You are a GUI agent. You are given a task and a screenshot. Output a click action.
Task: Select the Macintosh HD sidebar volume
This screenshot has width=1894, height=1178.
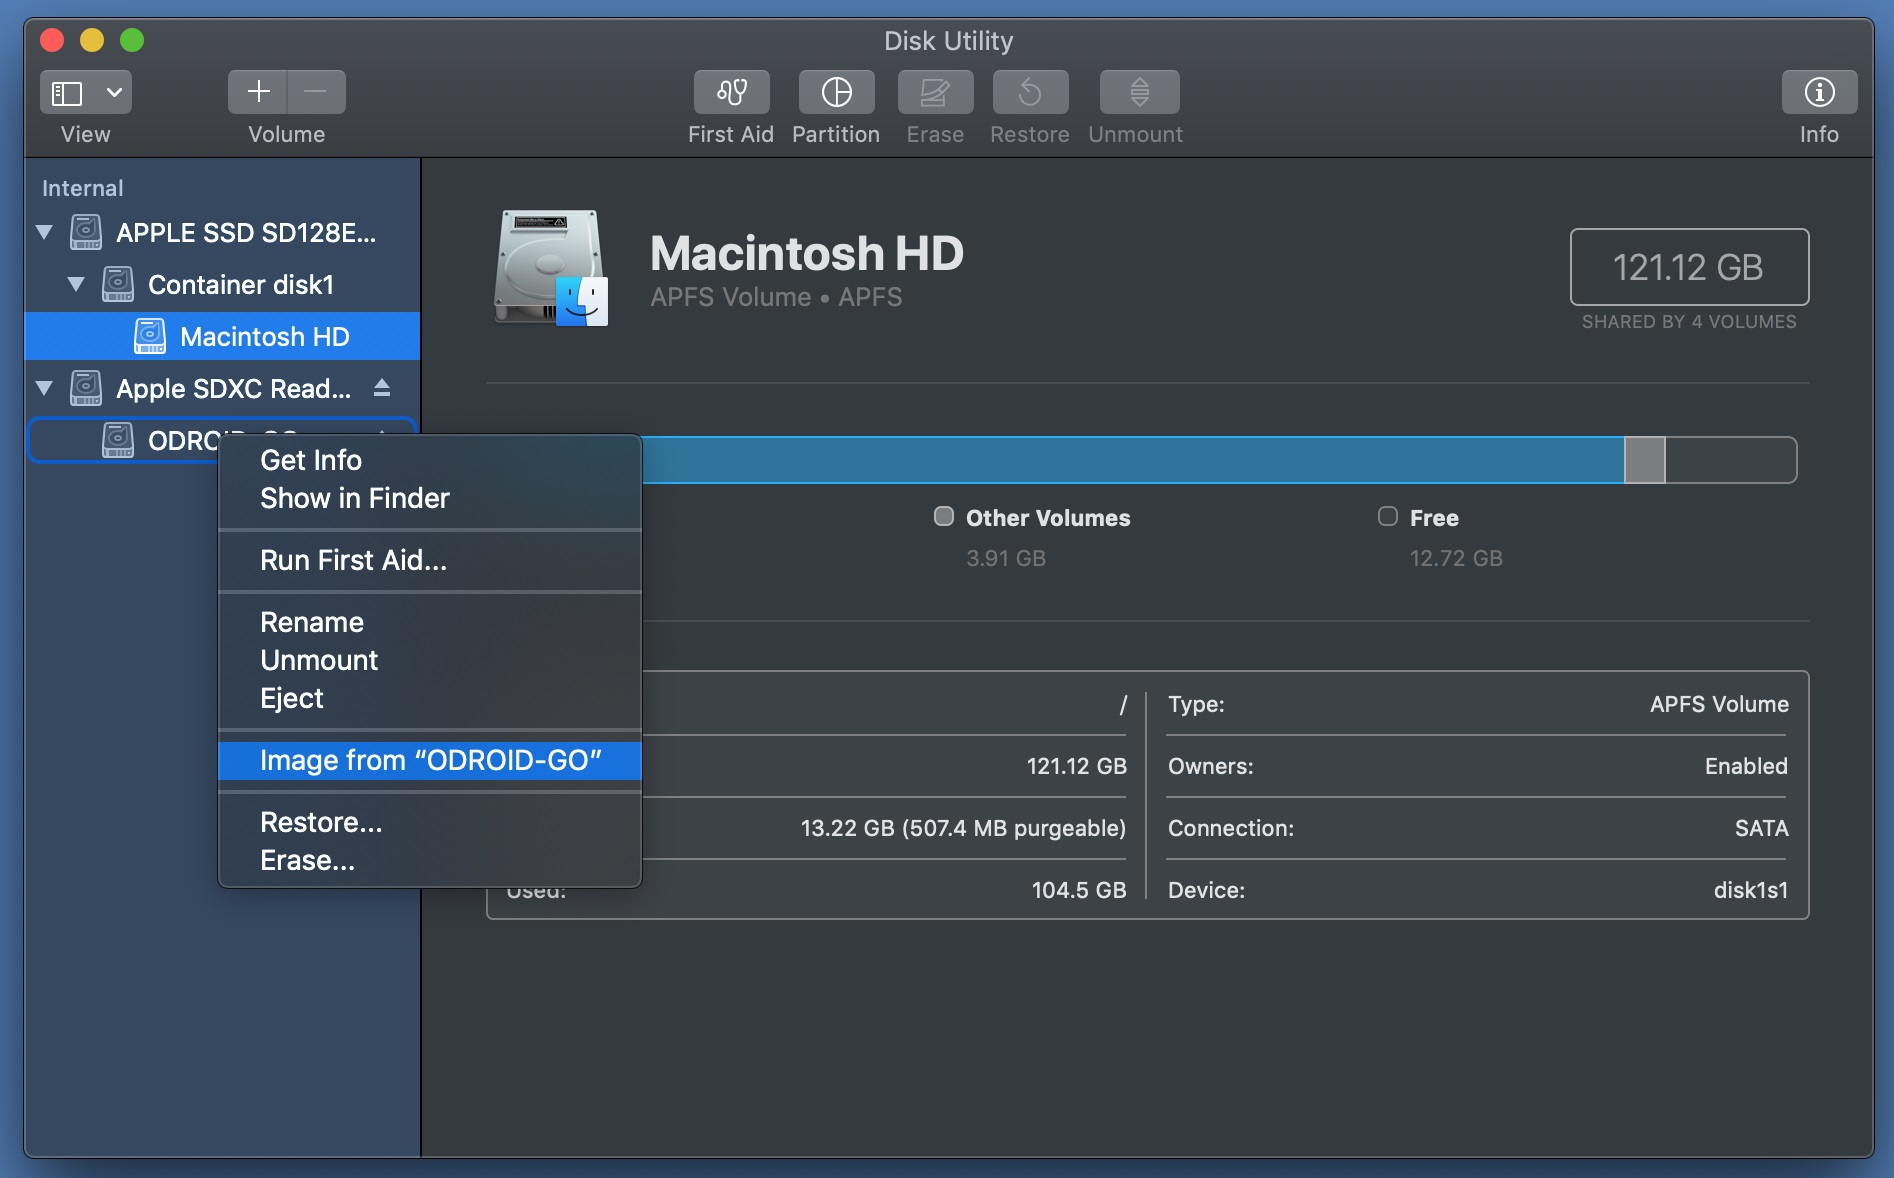(222, 336)
